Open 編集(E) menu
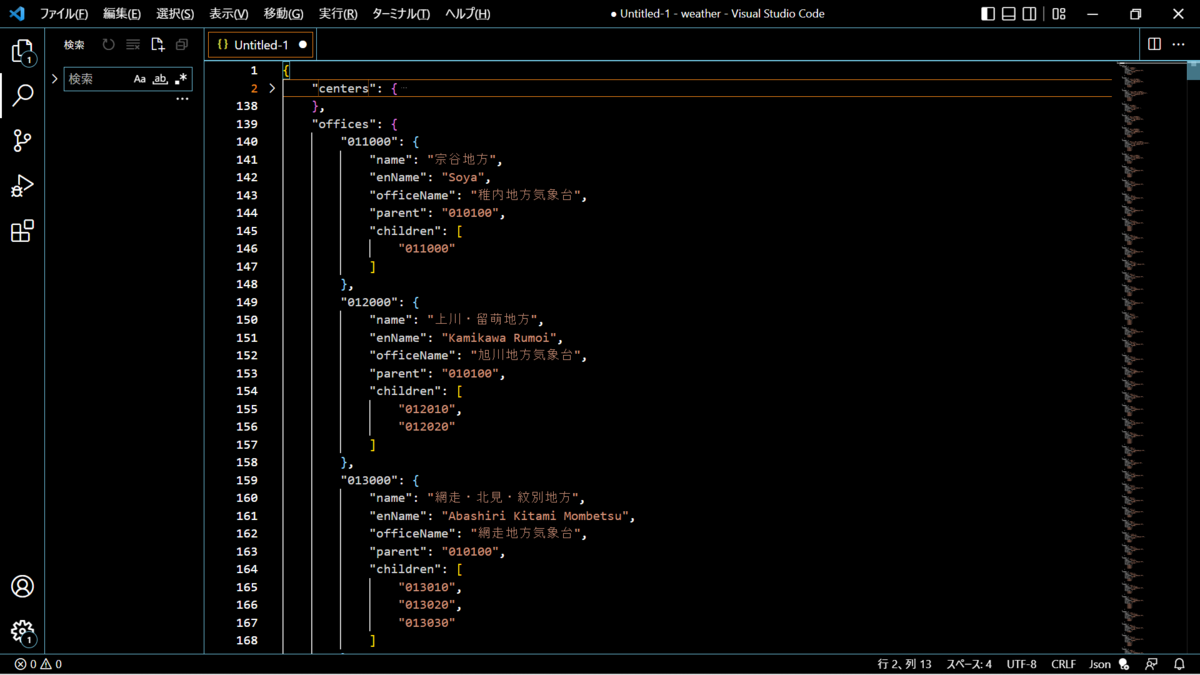The height and width of the screenshot is (675, 1200). click(x=122, y=14)
